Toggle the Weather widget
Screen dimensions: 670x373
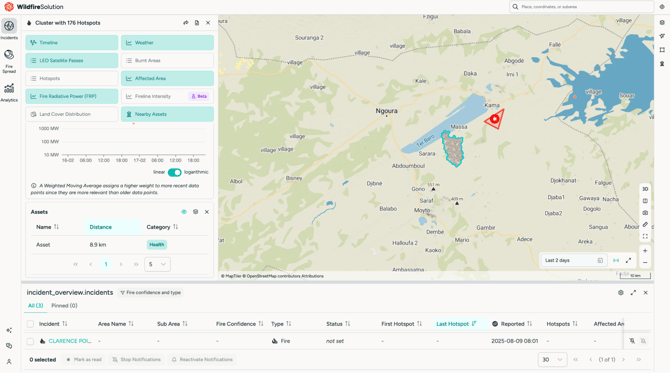(x=168, y=43)
